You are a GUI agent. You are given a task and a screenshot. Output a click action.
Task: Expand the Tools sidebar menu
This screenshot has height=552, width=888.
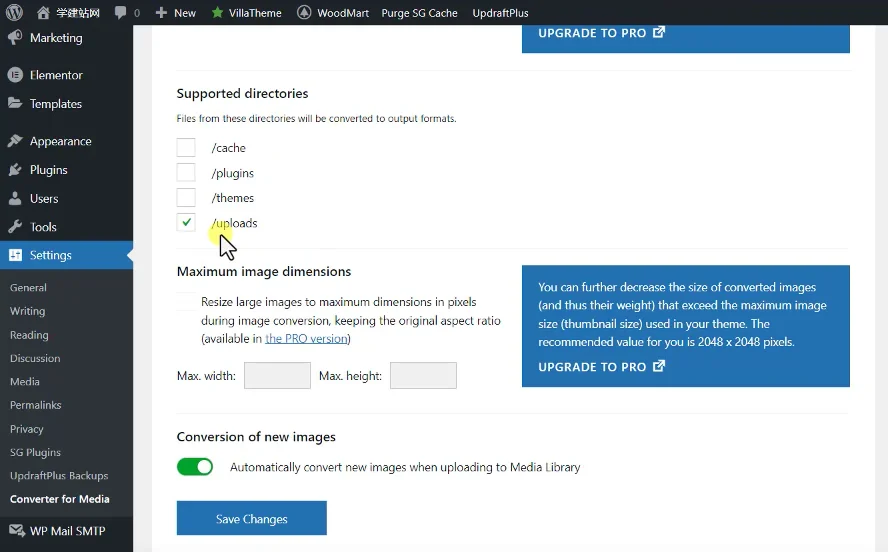tap(43, 227)
